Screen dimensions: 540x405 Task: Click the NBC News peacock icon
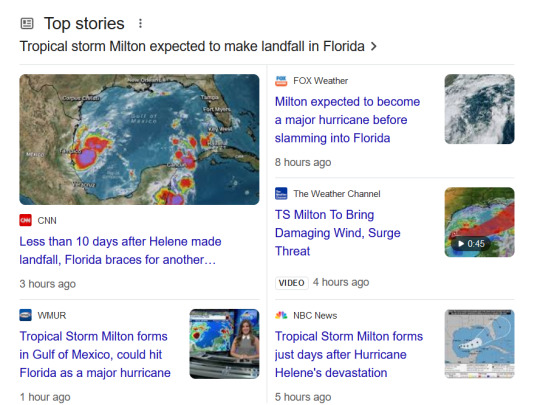[x=281, y=315]
